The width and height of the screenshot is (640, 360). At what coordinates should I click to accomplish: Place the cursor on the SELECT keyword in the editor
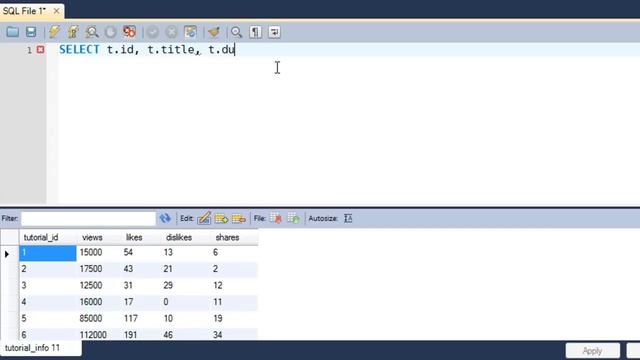point(79,49)
